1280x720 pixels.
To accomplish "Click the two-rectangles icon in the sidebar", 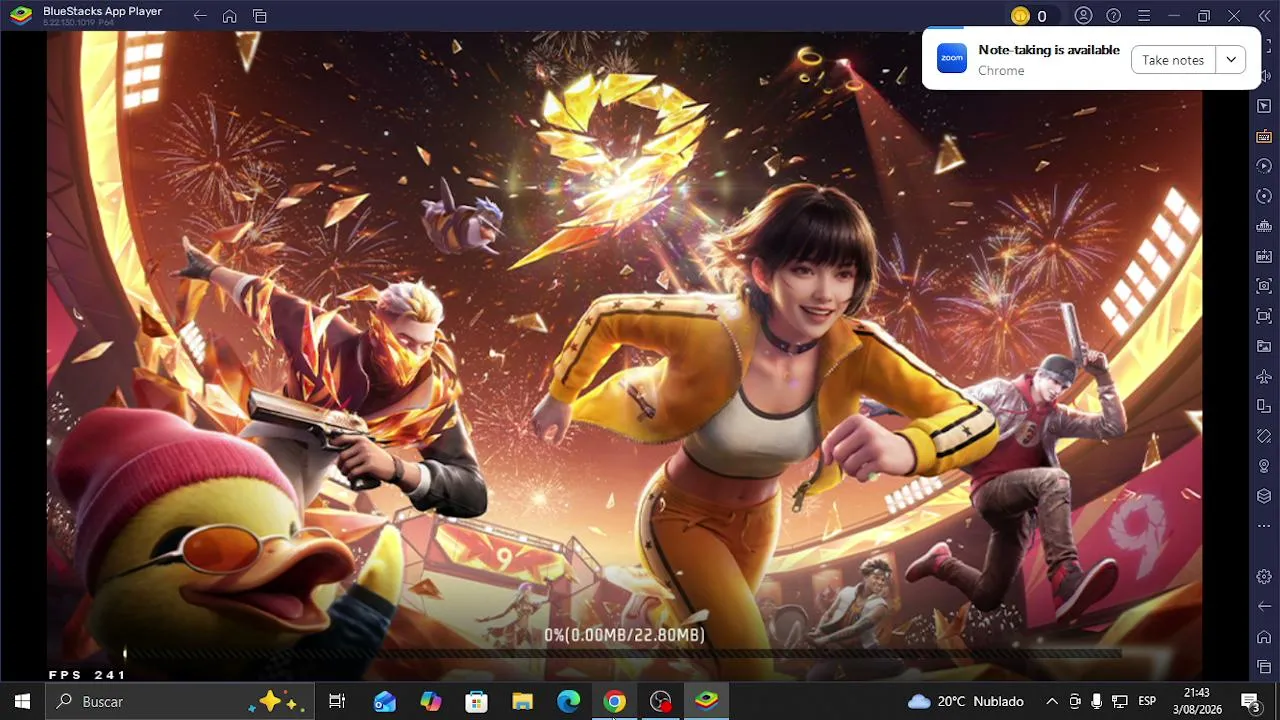I will point(1264,406).
